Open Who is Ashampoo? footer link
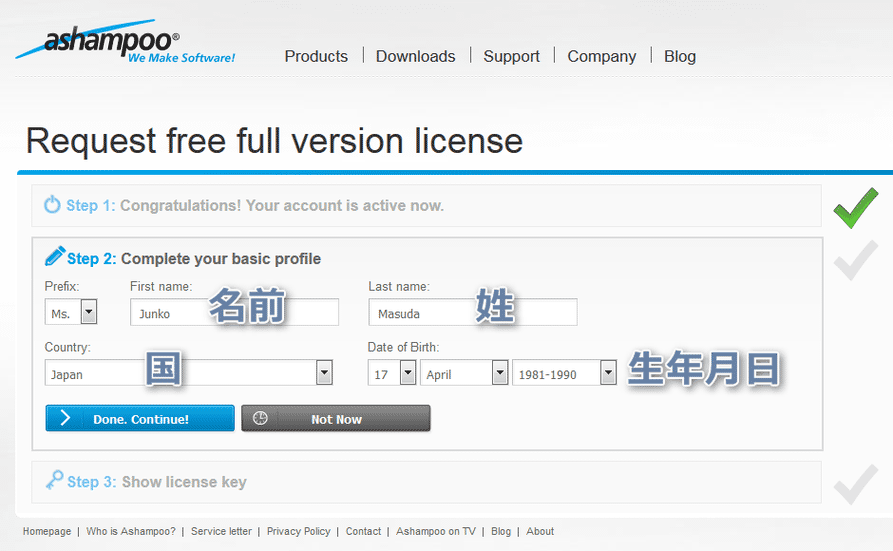Viewport: 893px width, 551px height. point(131,531)
